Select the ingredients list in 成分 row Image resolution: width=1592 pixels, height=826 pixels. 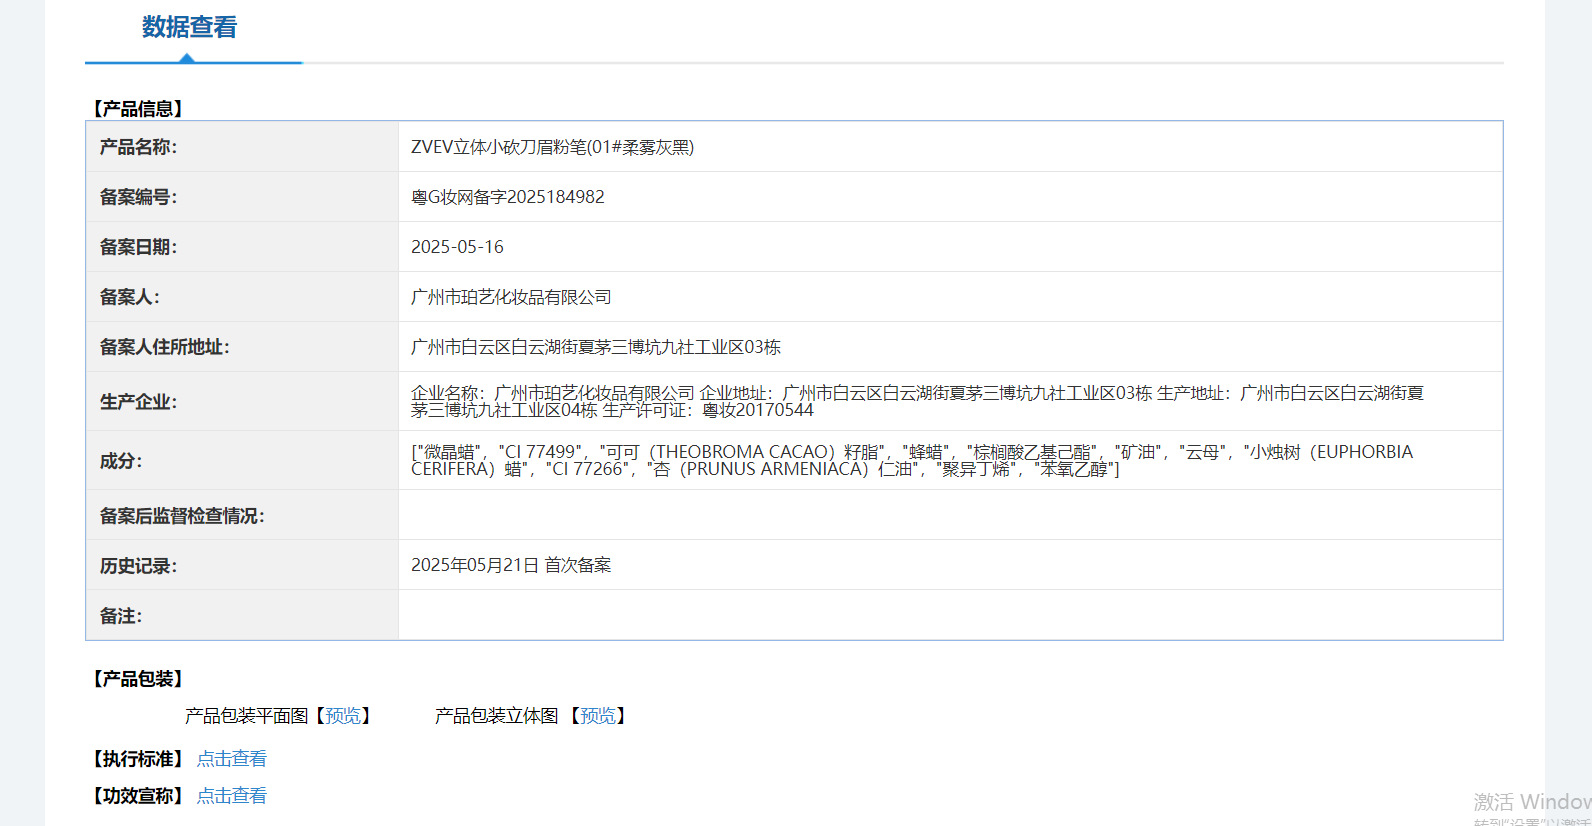[912, 460]
